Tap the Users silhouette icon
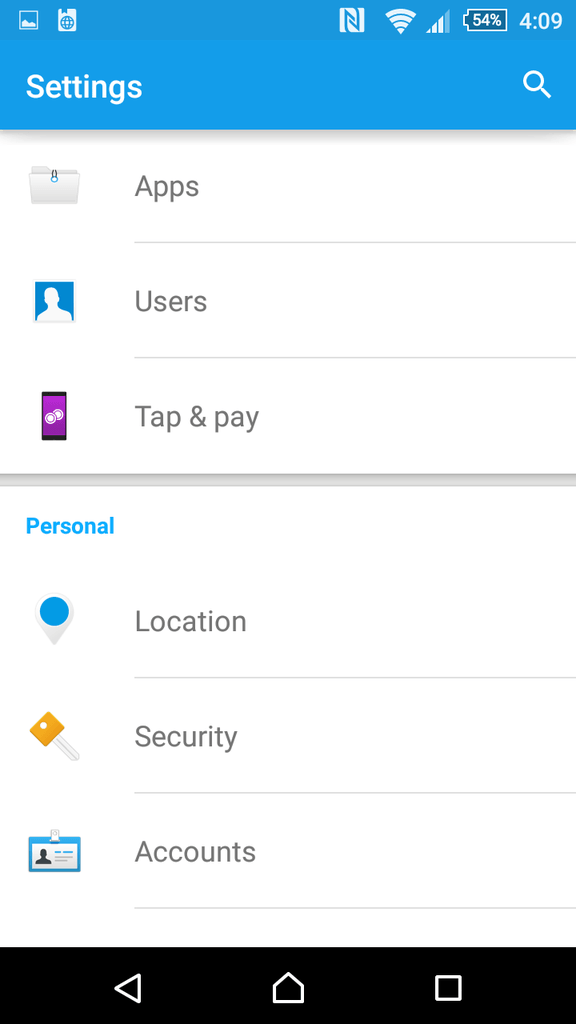The image size is (576, 1024). (54, 301)
